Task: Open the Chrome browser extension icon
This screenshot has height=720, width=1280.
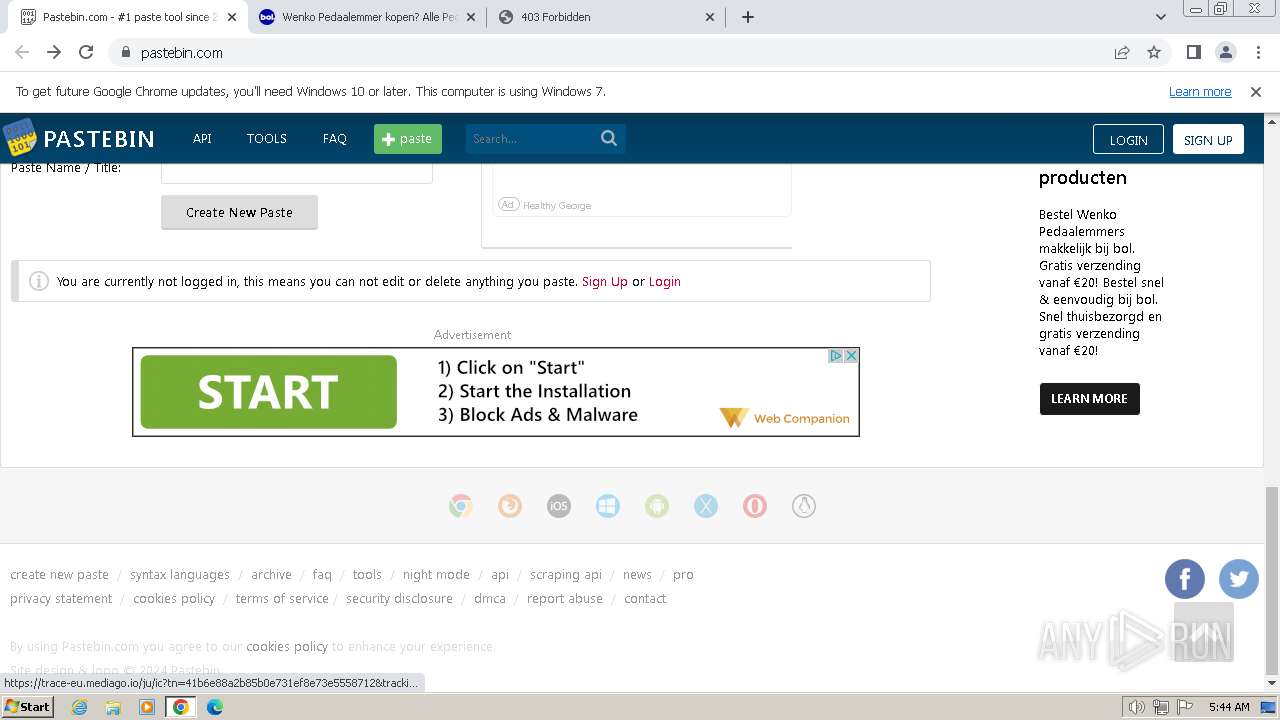Action: [461, 506]
